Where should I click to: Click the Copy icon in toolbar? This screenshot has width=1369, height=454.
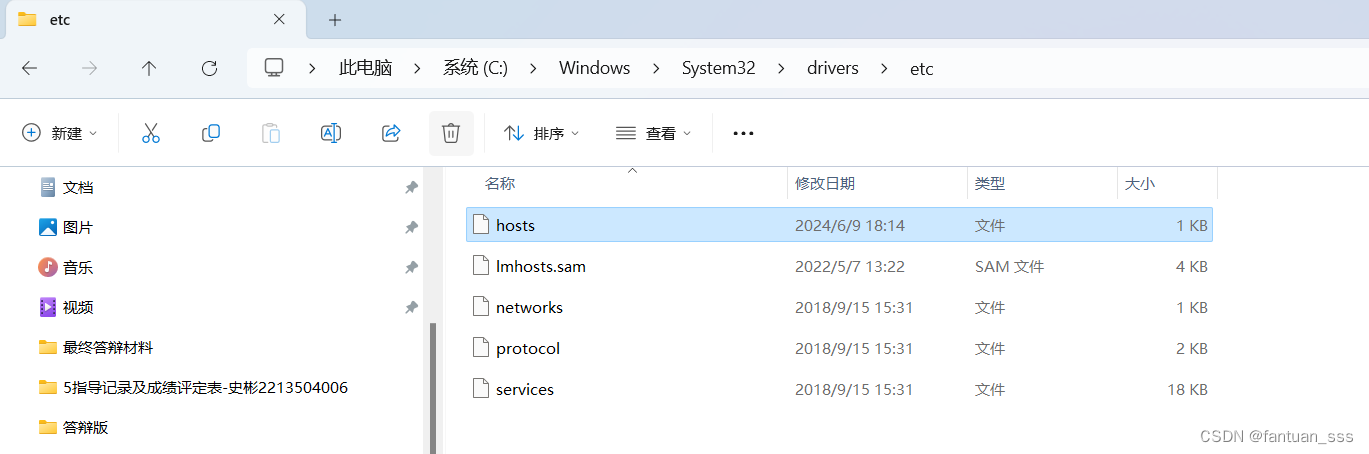pyautogui.click(x=211, y=133)
